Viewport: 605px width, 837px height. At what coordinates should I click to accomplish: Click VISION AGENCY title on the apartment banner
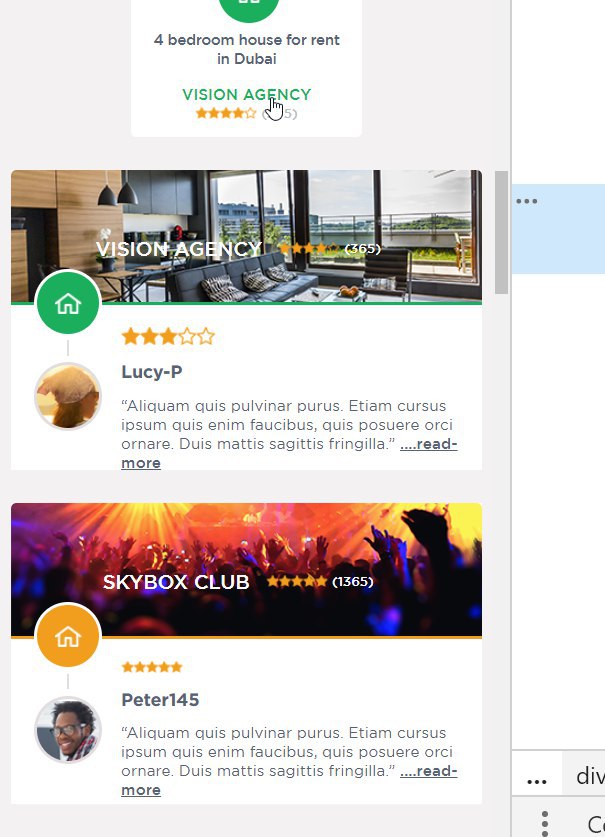click(179, 249)
